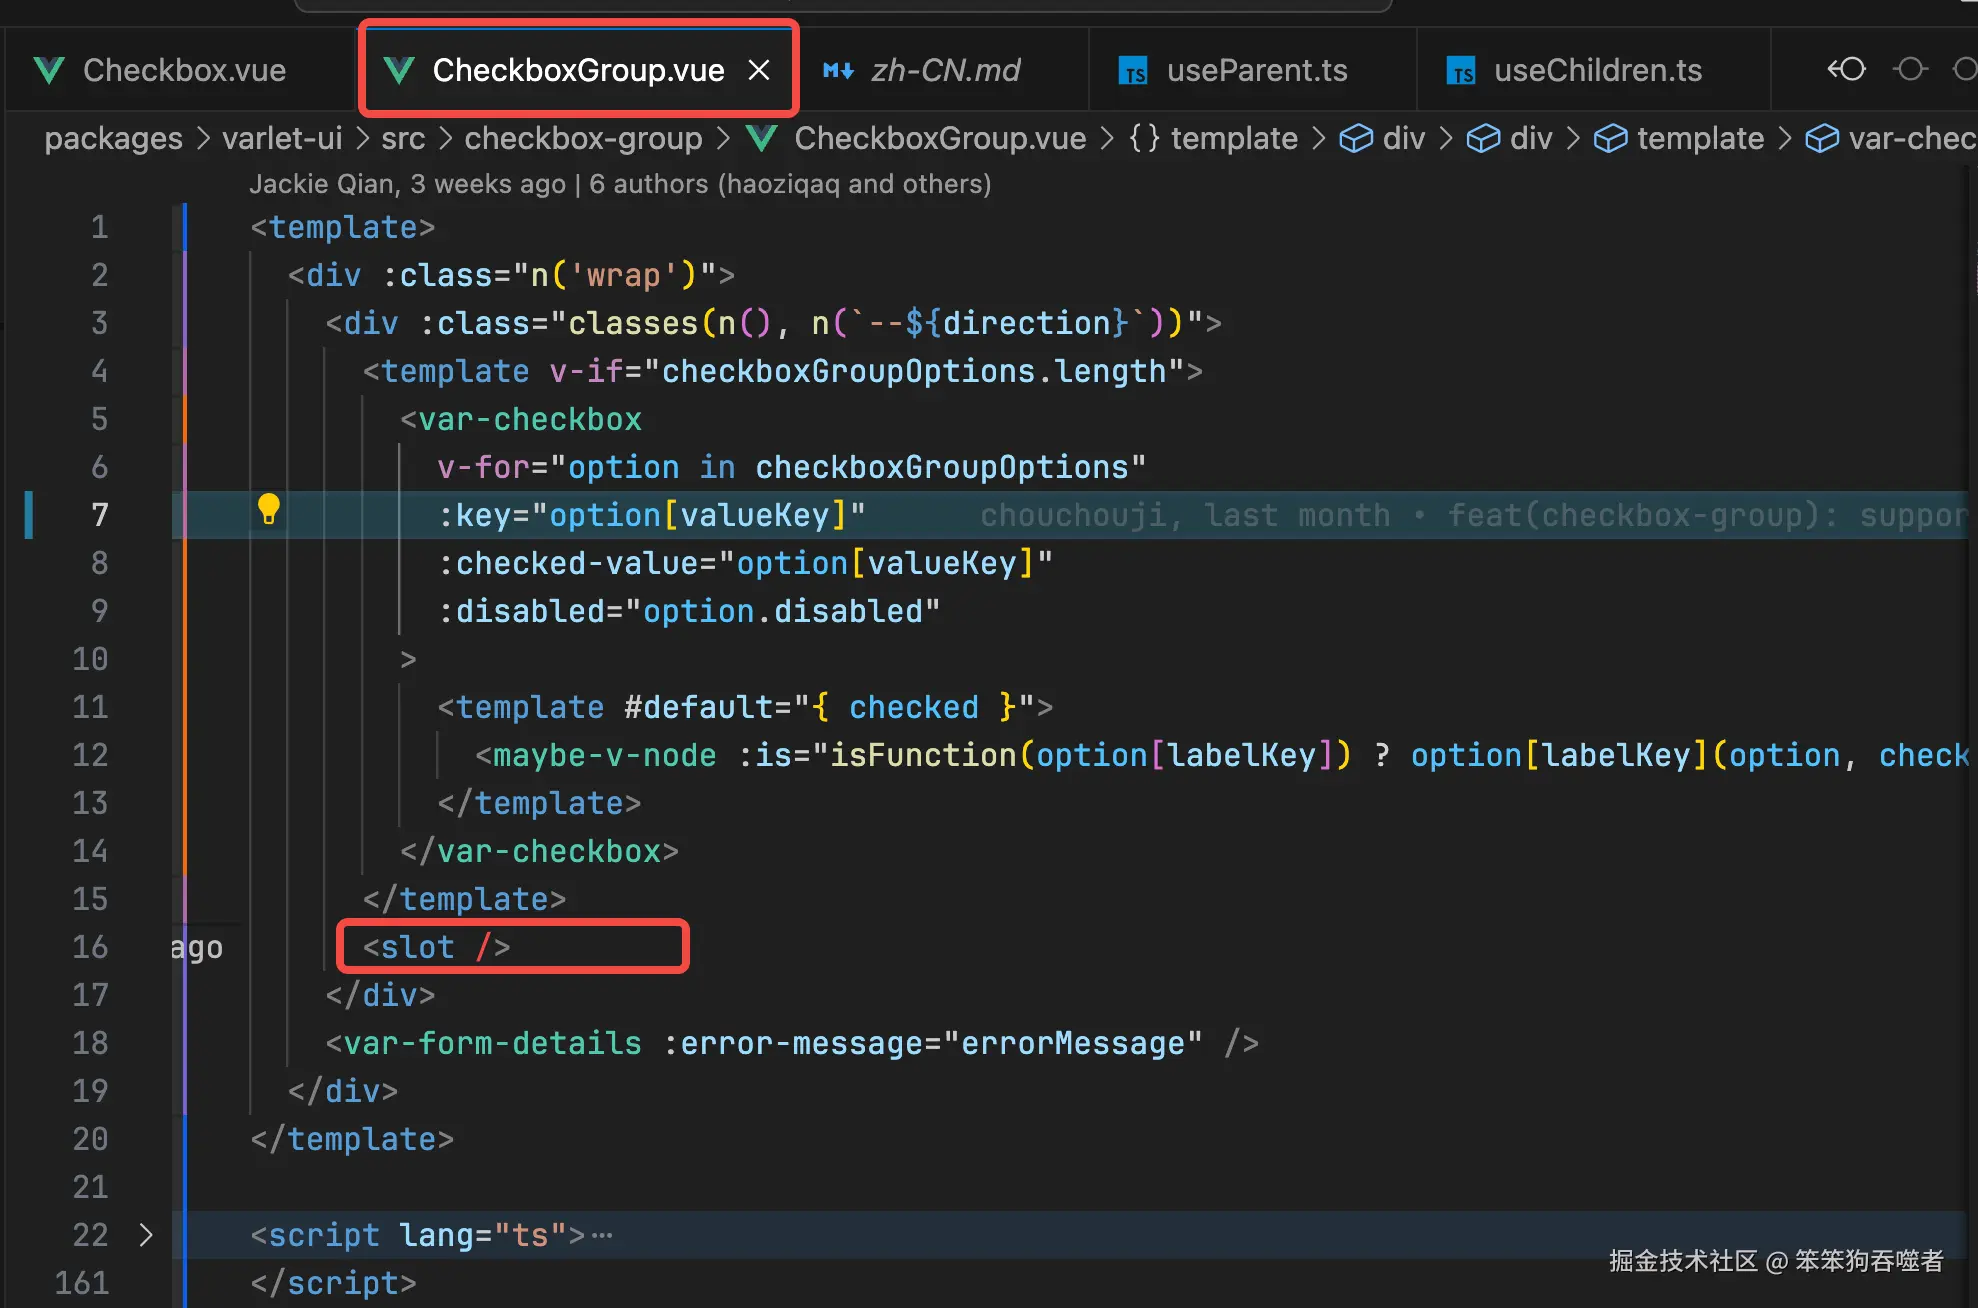
Task: Click 'packages' in the breadcrumb
Action: tap(113, 138)
